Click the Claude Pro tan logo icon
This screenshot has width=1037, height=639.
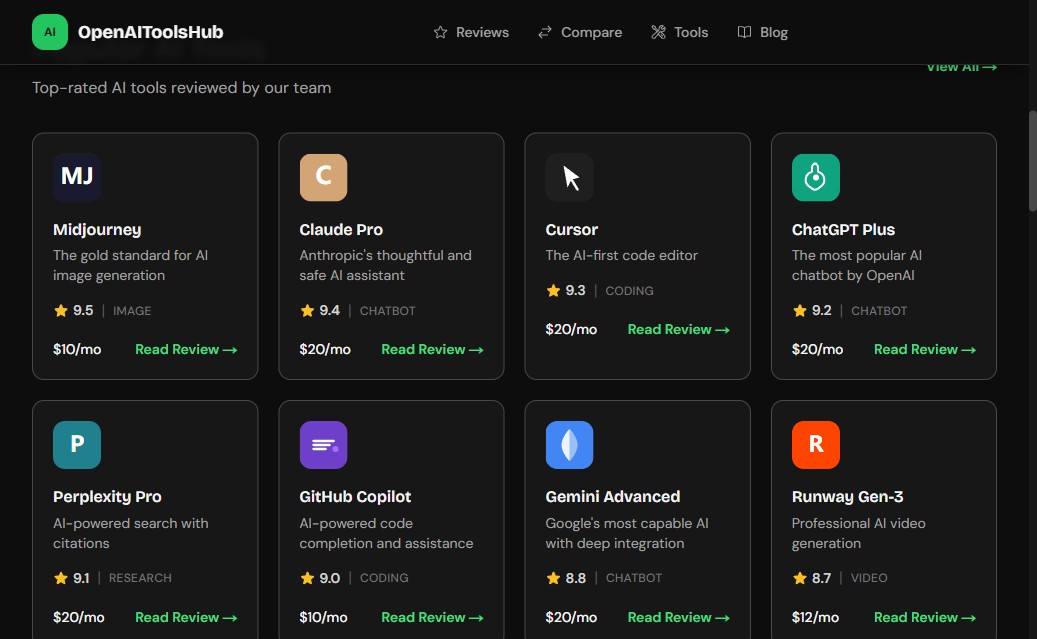click(x=323, y=178)
